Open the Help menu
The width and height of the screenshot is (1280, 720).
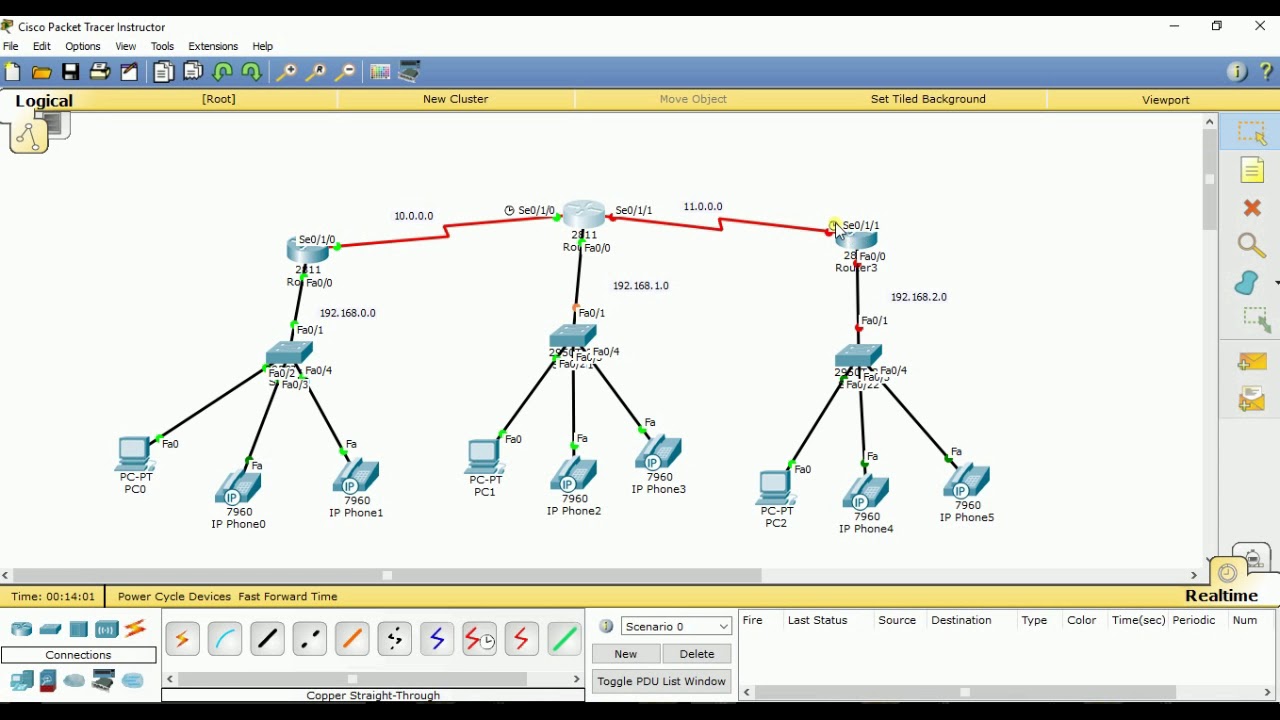[x=263, y=46]
